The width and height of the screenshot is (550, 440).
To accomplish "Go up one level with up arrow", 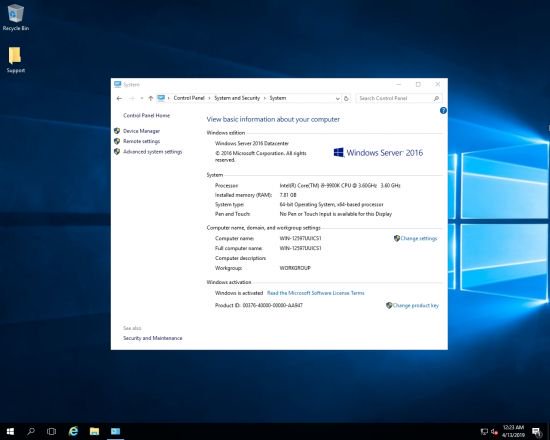I will (x=150, y=98).
